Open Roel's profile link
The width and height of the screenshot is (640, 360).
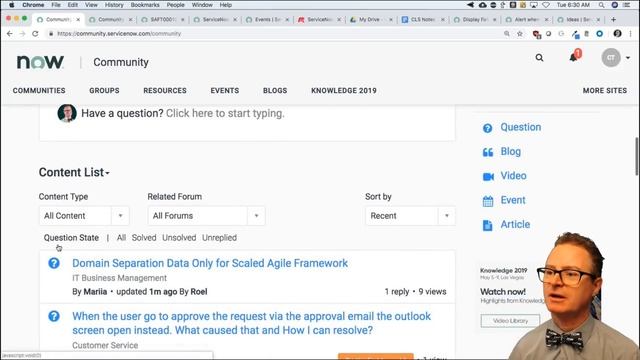pyautogui.click(x=199, y=292)
